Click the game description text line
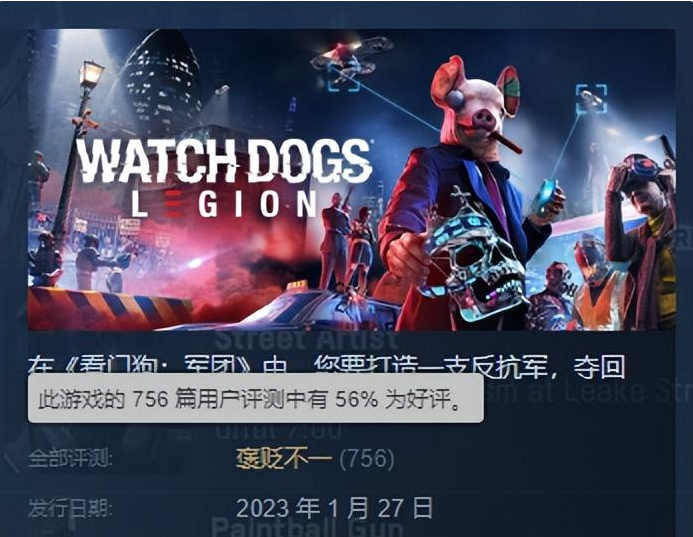The width and height of the screenshot is (693, 537). [x=326, y=365]
